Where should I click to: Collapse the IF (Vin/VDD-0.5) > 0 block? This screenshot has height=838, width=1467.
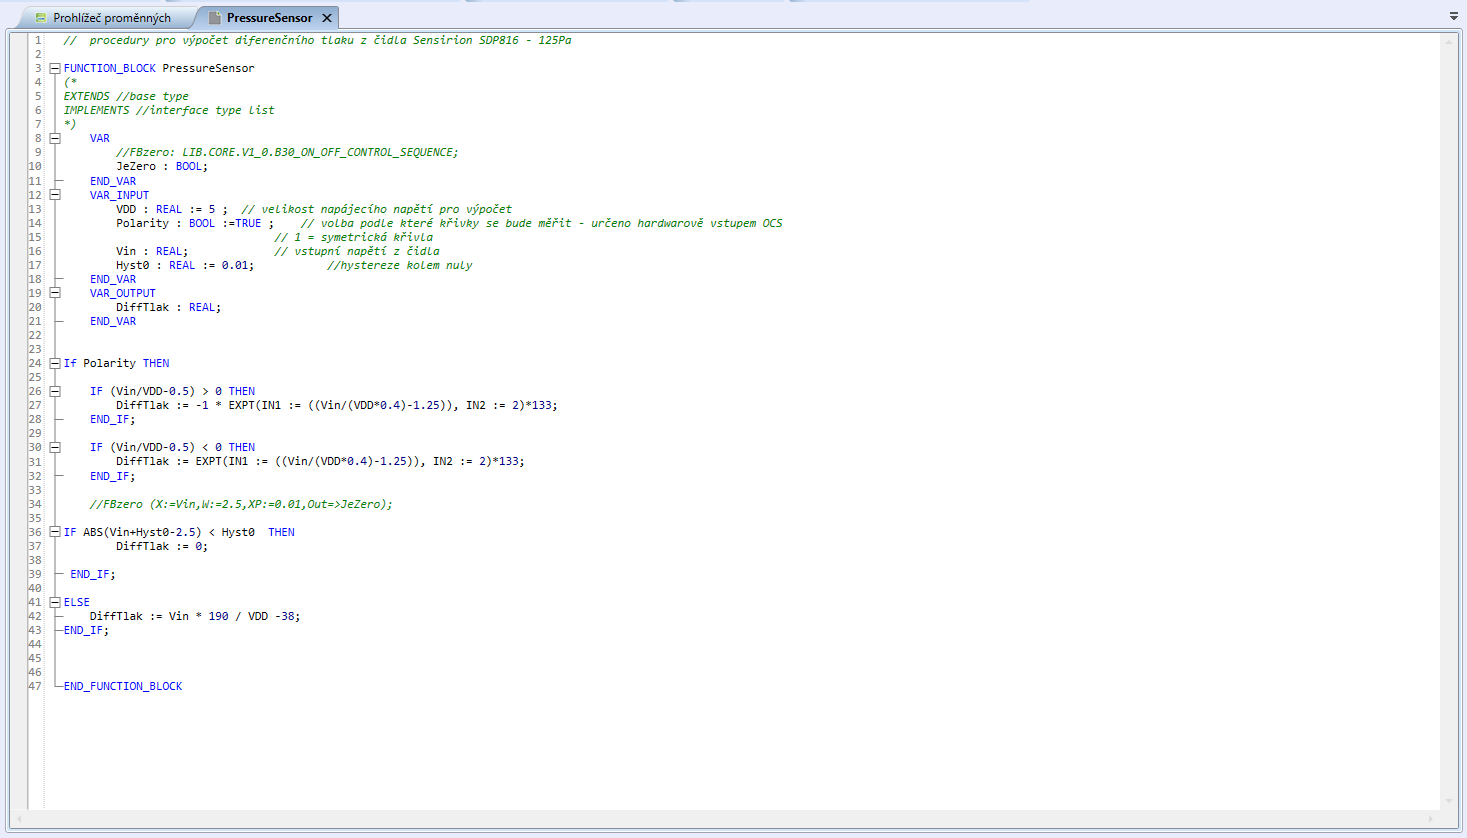click(54, 390)
